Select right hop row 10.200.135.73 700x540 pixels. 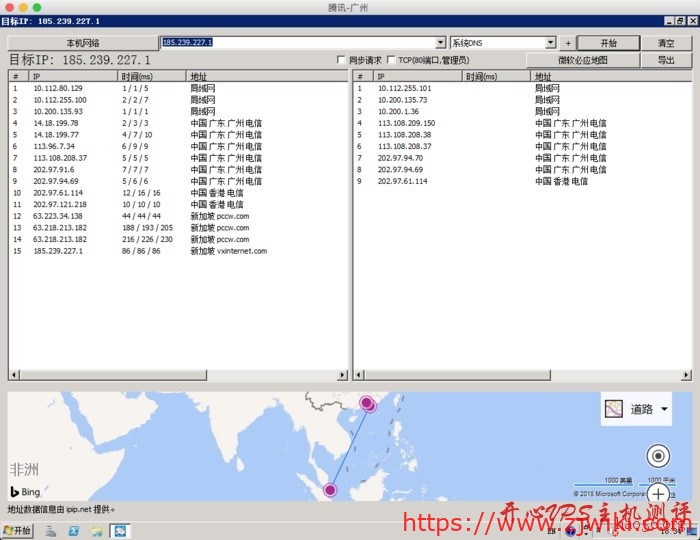(522, 100)
